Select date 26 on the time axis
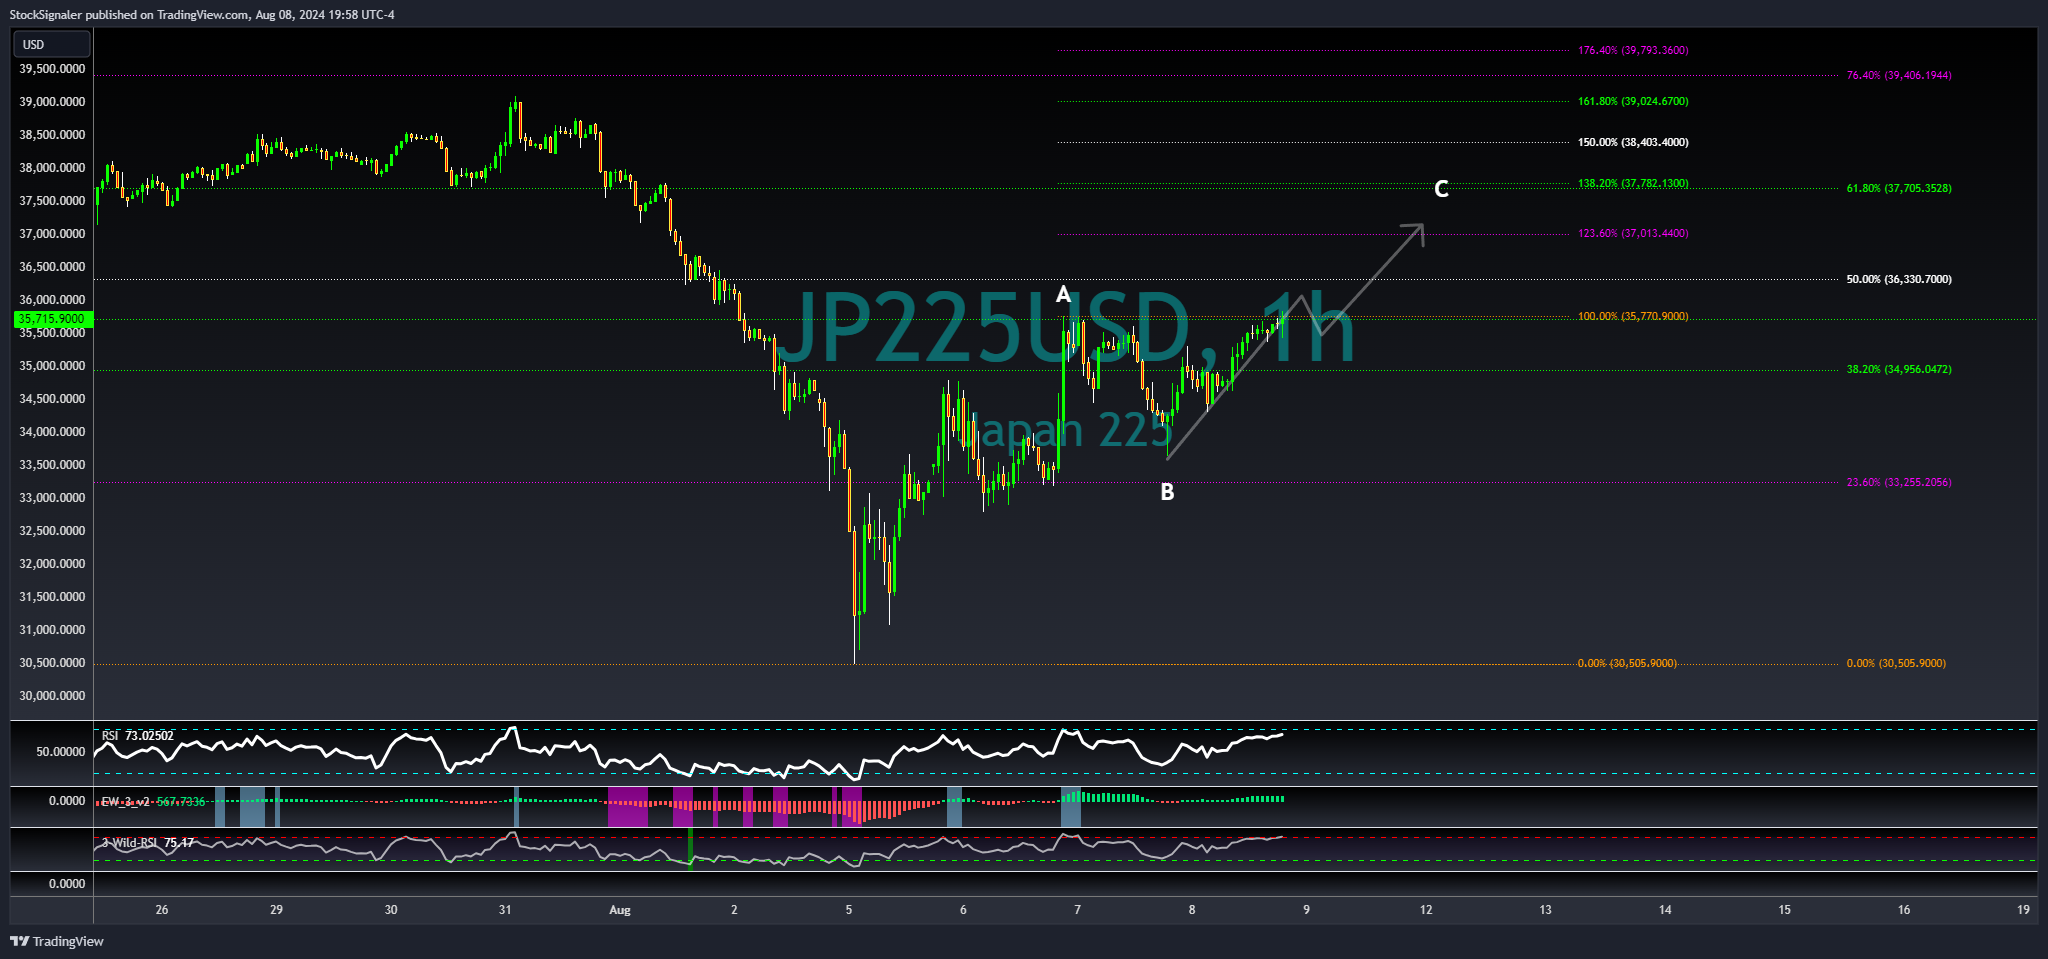Image resolution: width=2048 pixels, height=959 pixels. [x=162, y=910]
